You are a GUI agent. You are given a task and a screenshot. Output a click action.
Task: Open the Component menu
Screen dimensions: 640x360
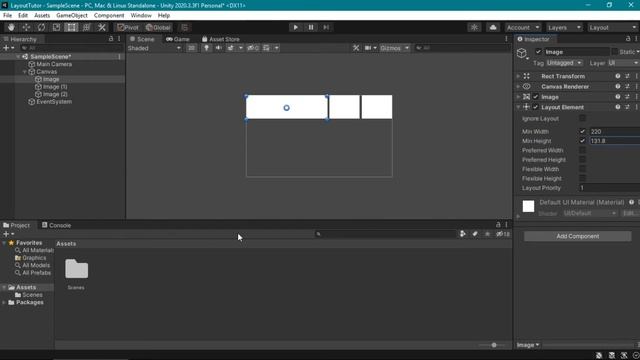[109, 16]
